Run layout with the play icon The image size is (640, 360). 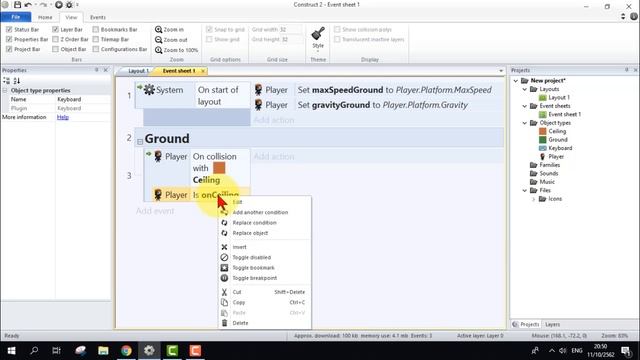(x=59, y=5)
